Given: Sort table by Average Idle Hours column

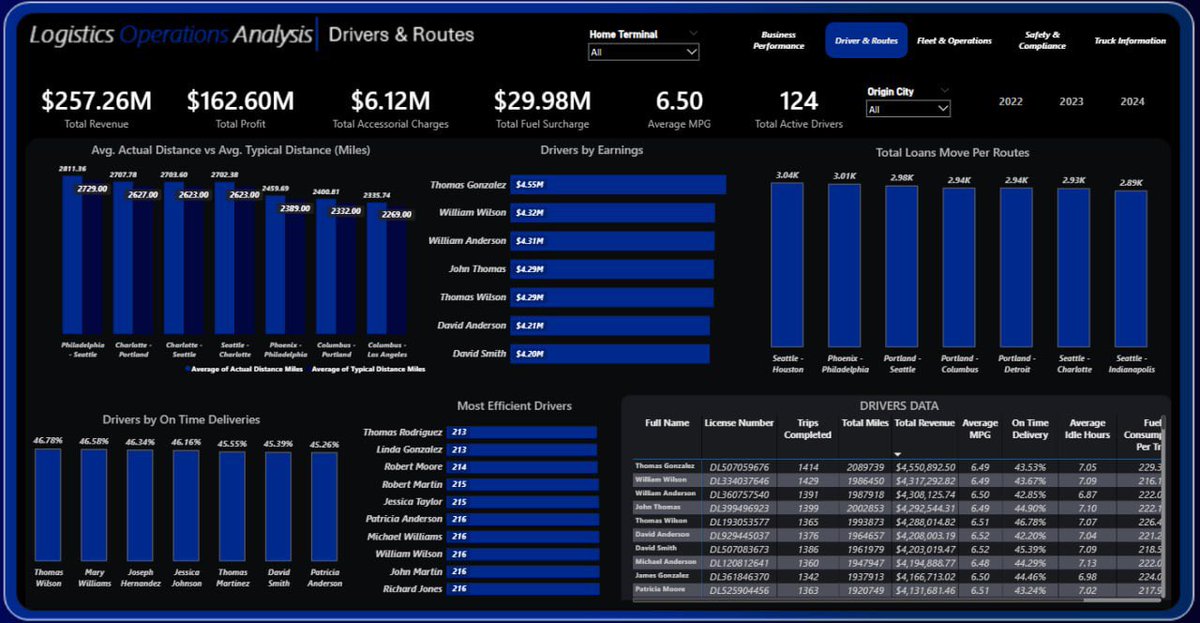Looking at the screenshot, I should click(x=1087, y=429).
